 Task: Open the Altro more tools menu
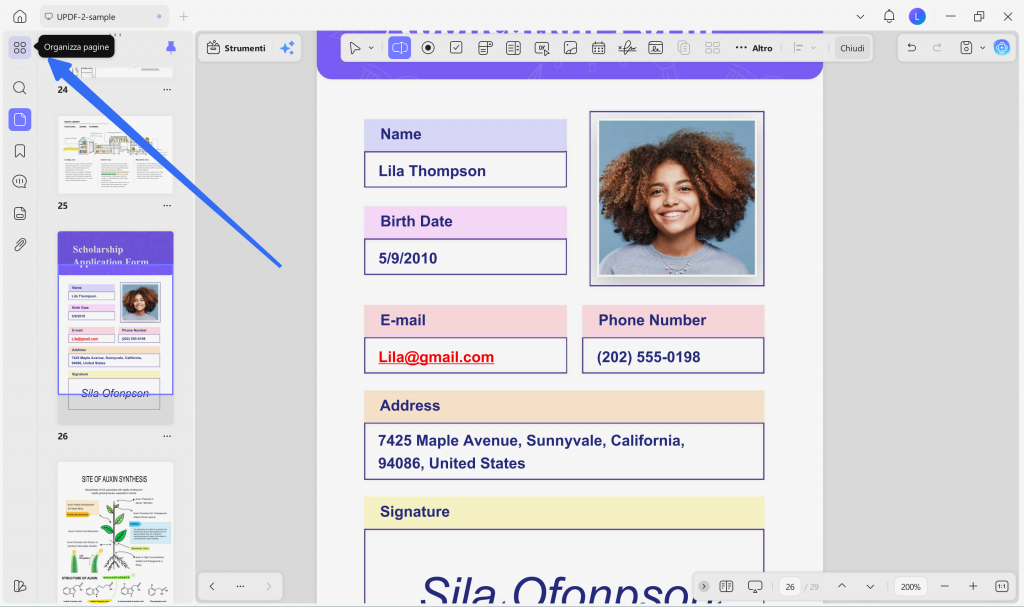tap(754, 48)
